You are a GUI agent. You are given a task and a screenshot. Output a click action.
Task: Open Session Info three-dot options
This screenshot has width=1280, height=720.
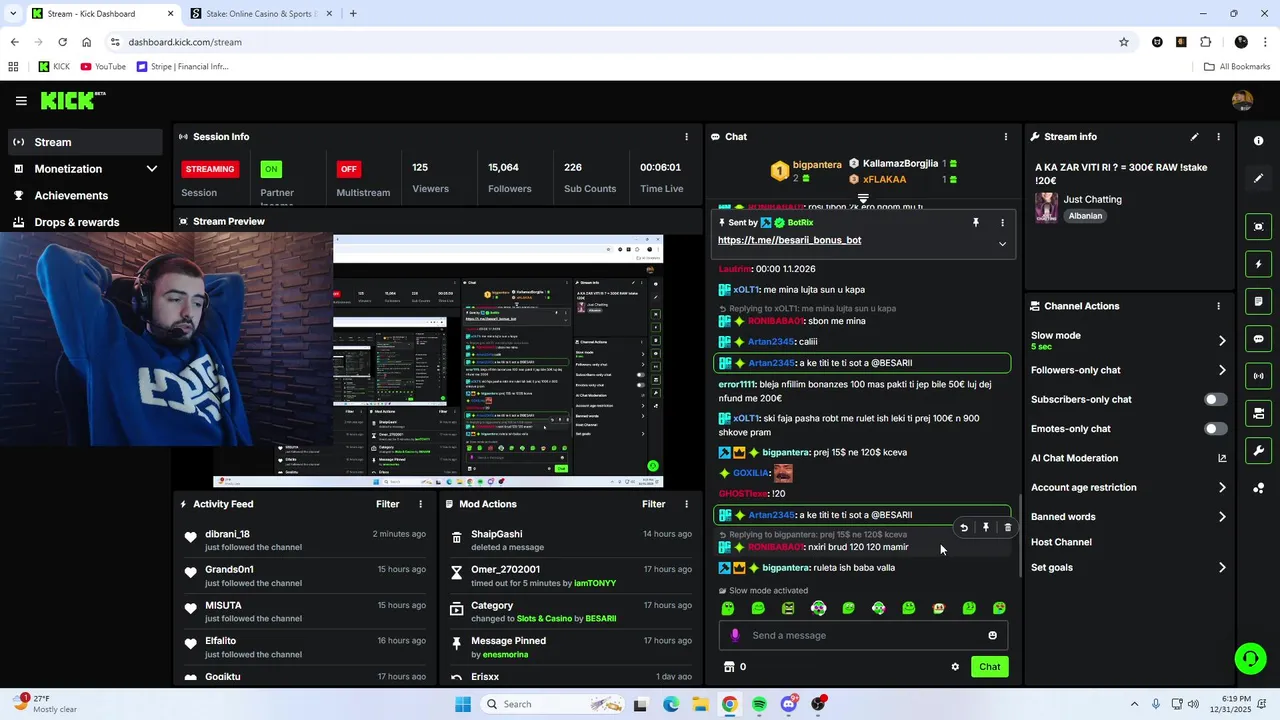point(686,137)
